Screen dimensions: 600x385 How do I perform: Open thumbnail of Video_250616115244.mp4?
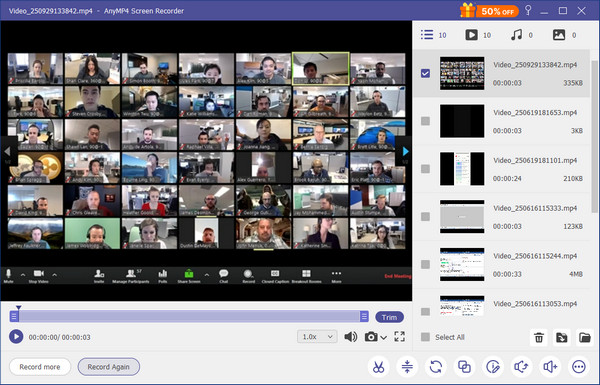(462, 264)
